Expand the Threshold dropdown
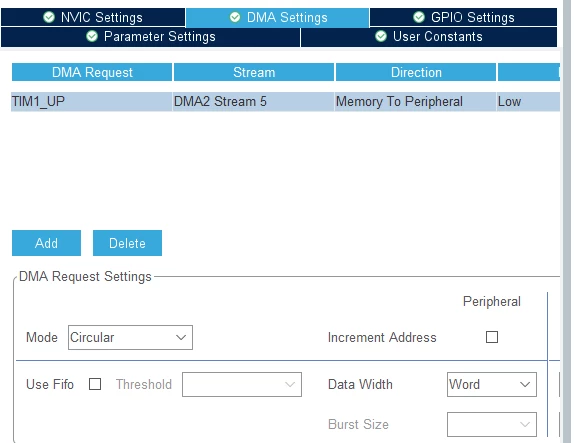574x443 pixels. [242, 384]
